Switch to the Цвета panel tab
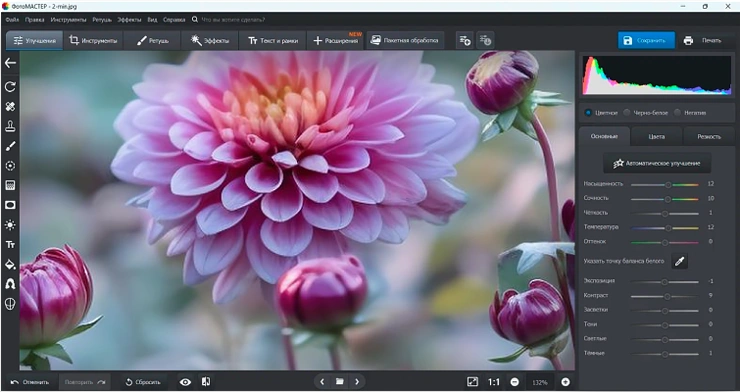This screenshot has height=392, width=740. pyautogui.click(x=656, y=136)
